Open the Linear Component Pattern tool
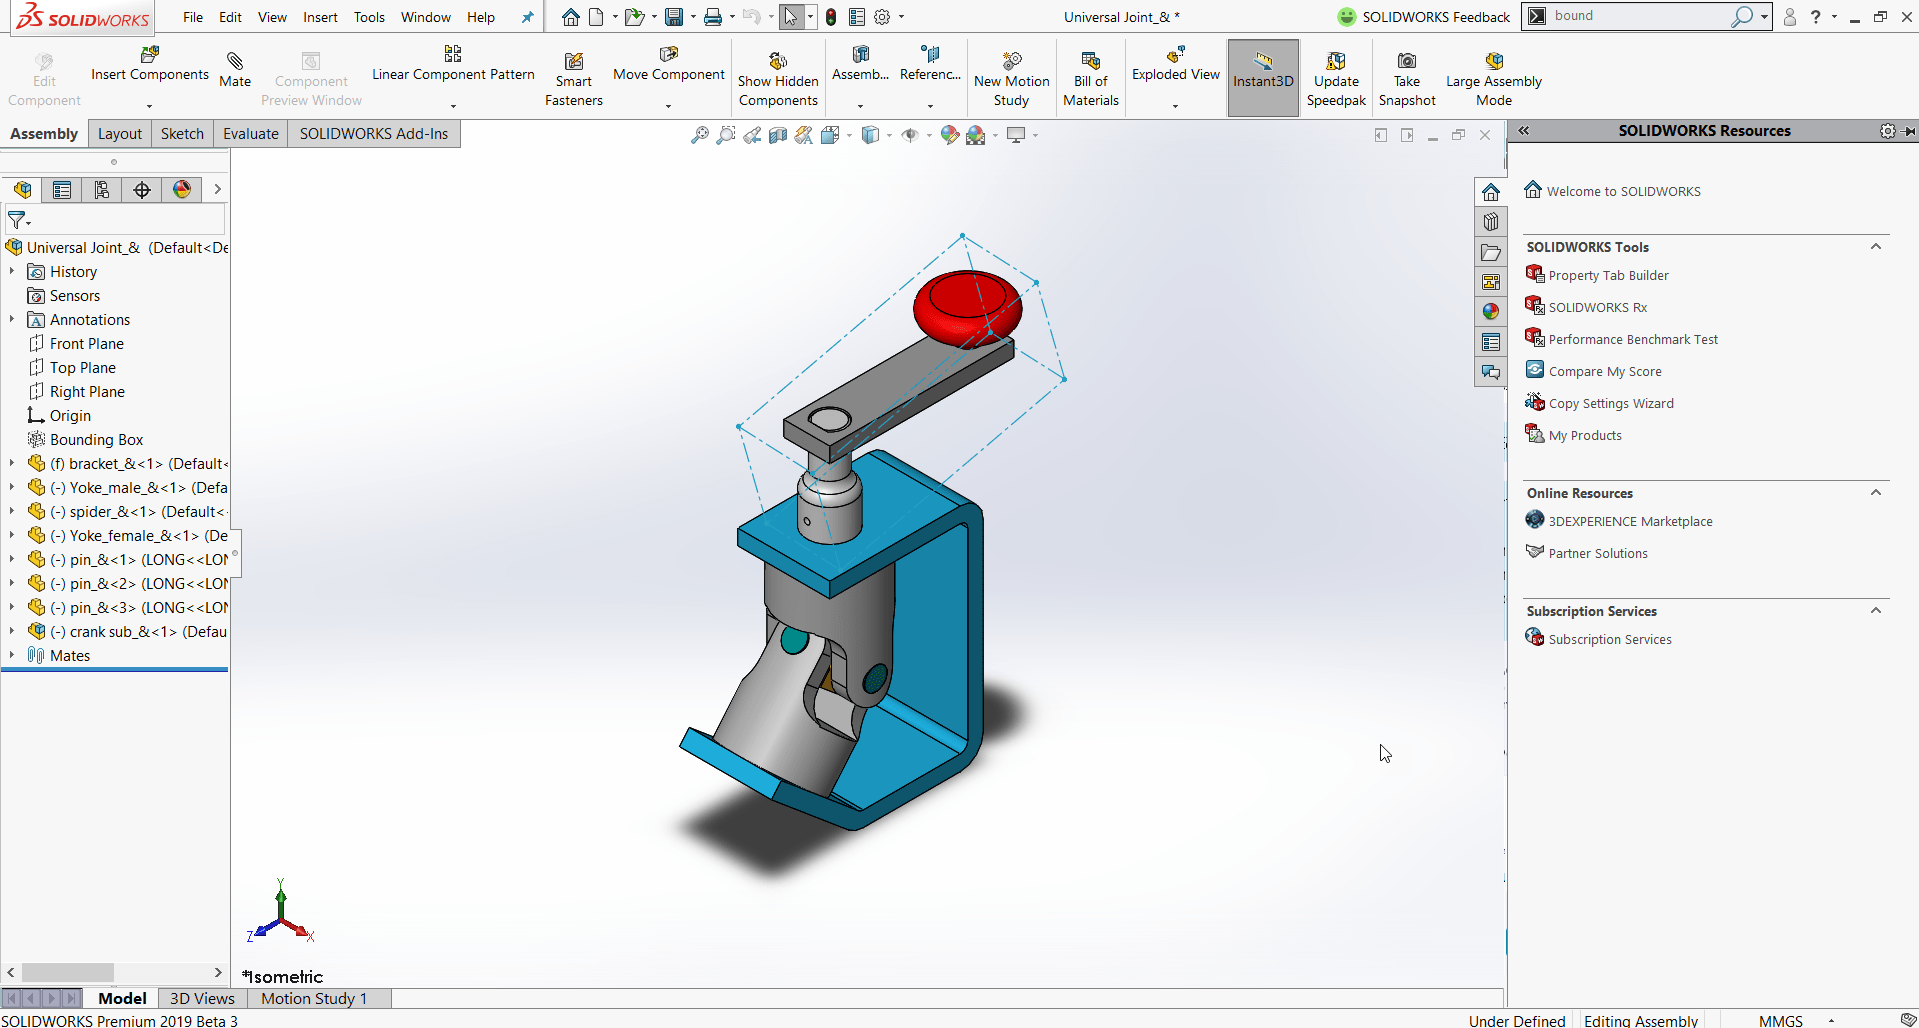Screen dimensions: 1919x1028 click(x=452, y=75)
